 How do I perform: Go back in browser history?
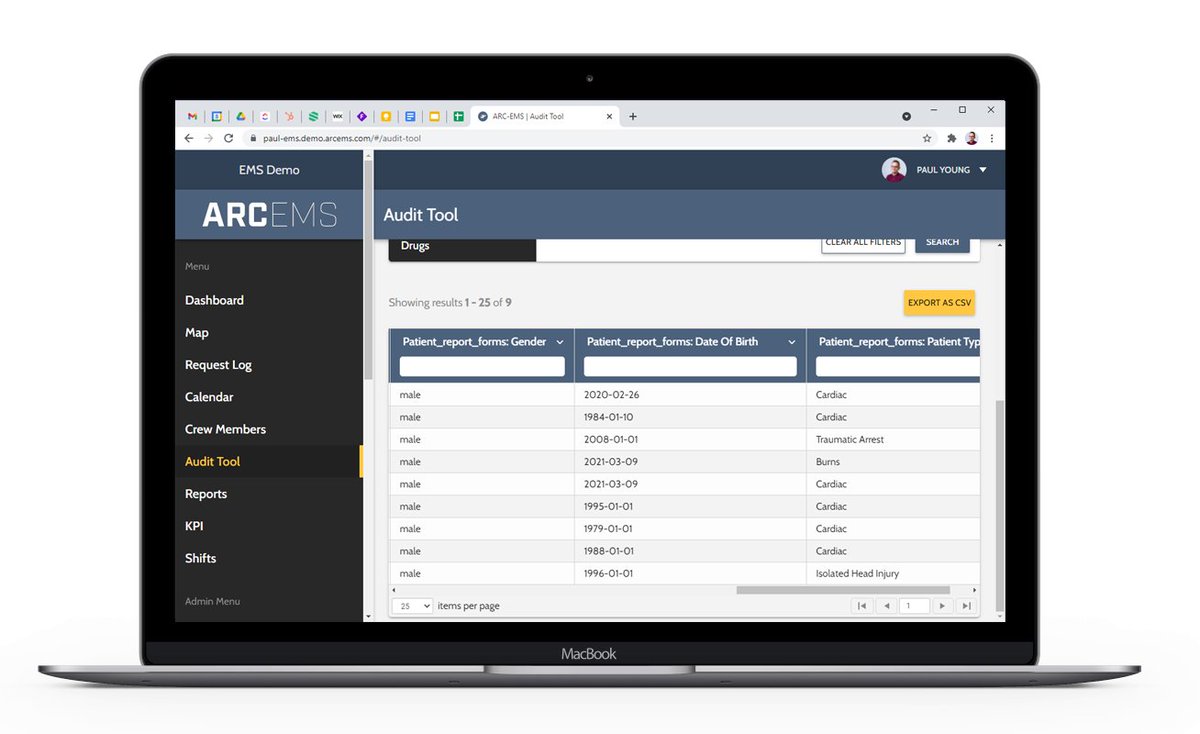[189, 138]
